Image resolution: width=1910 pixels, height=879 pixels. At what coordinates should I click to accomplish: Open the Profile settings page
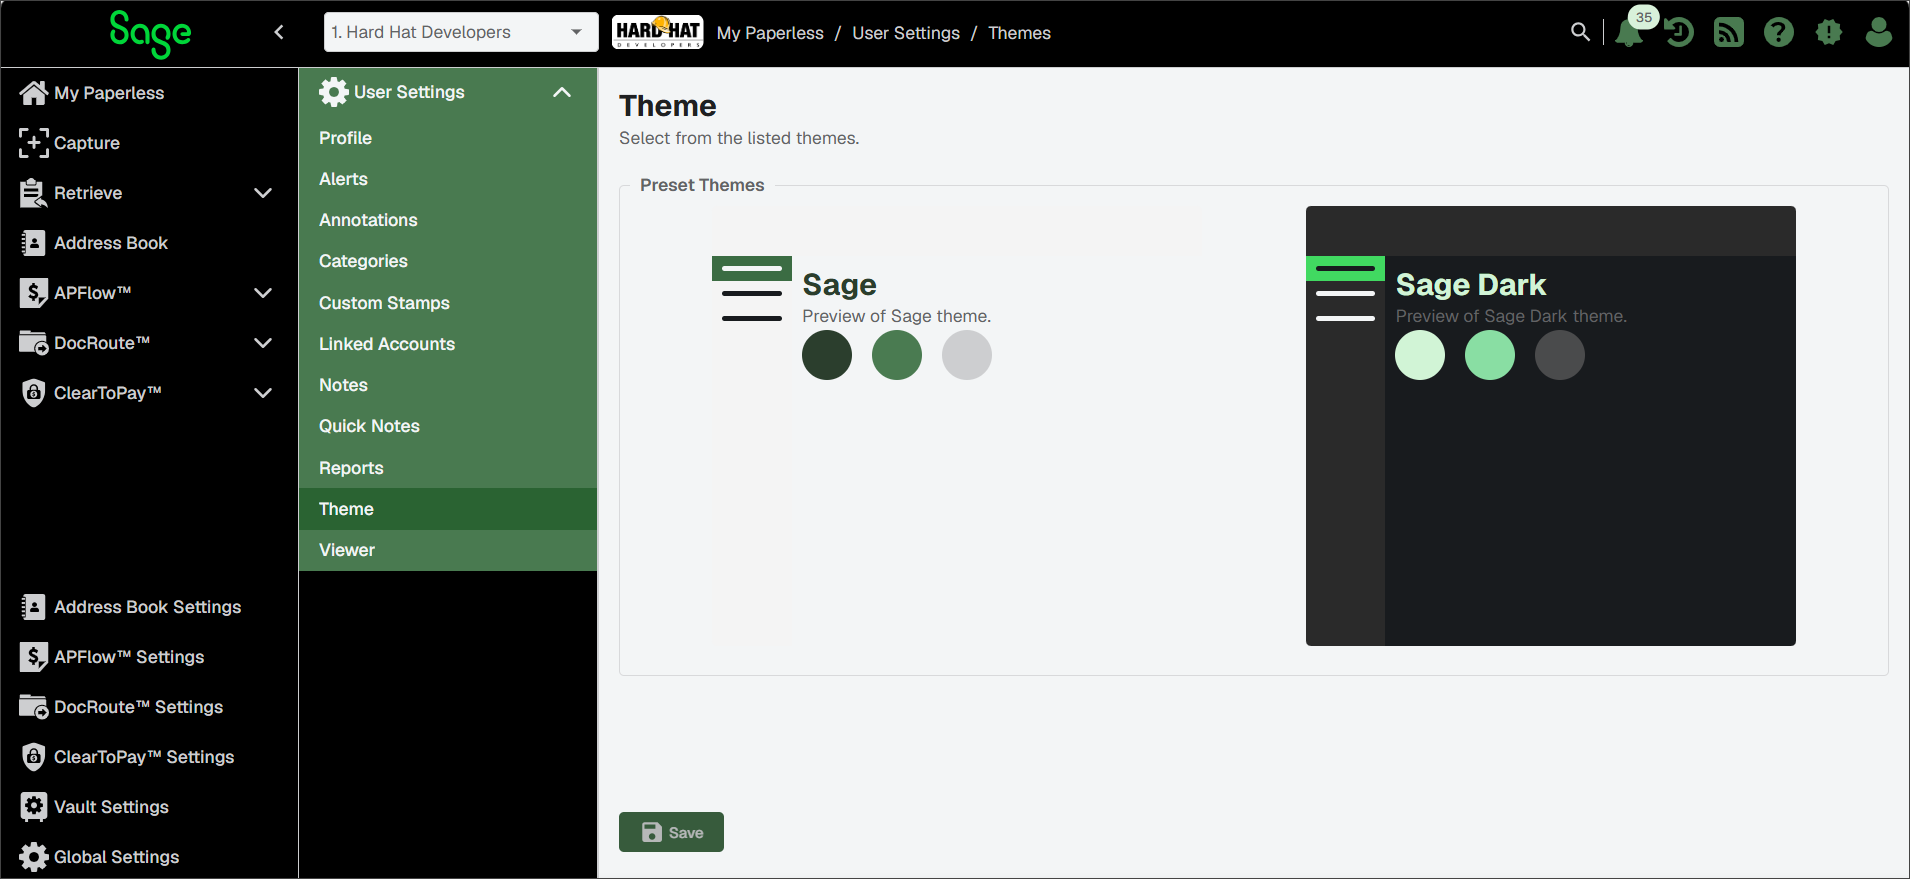(x=448, y=138)
